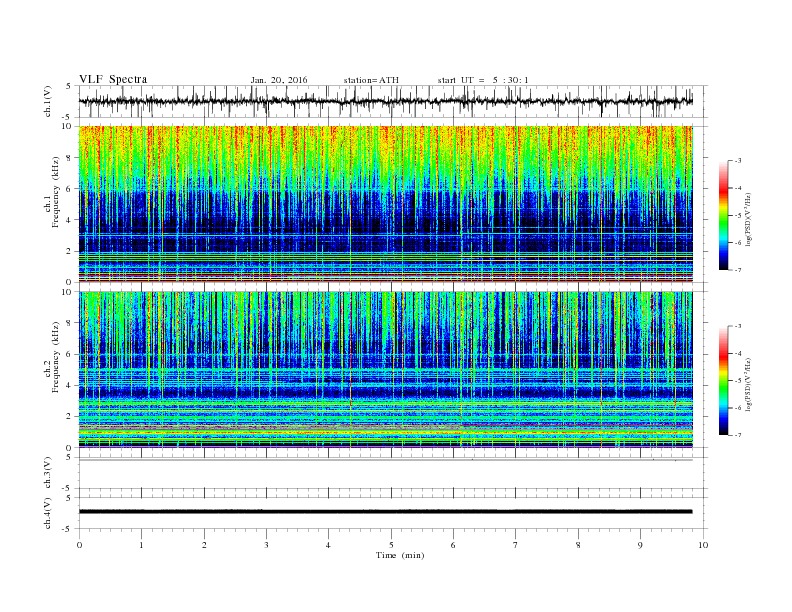Click the "8" kHz tick on ch.1 spectrogram
The height and width of the screenshot is (612, 792).
coord(70,158)
